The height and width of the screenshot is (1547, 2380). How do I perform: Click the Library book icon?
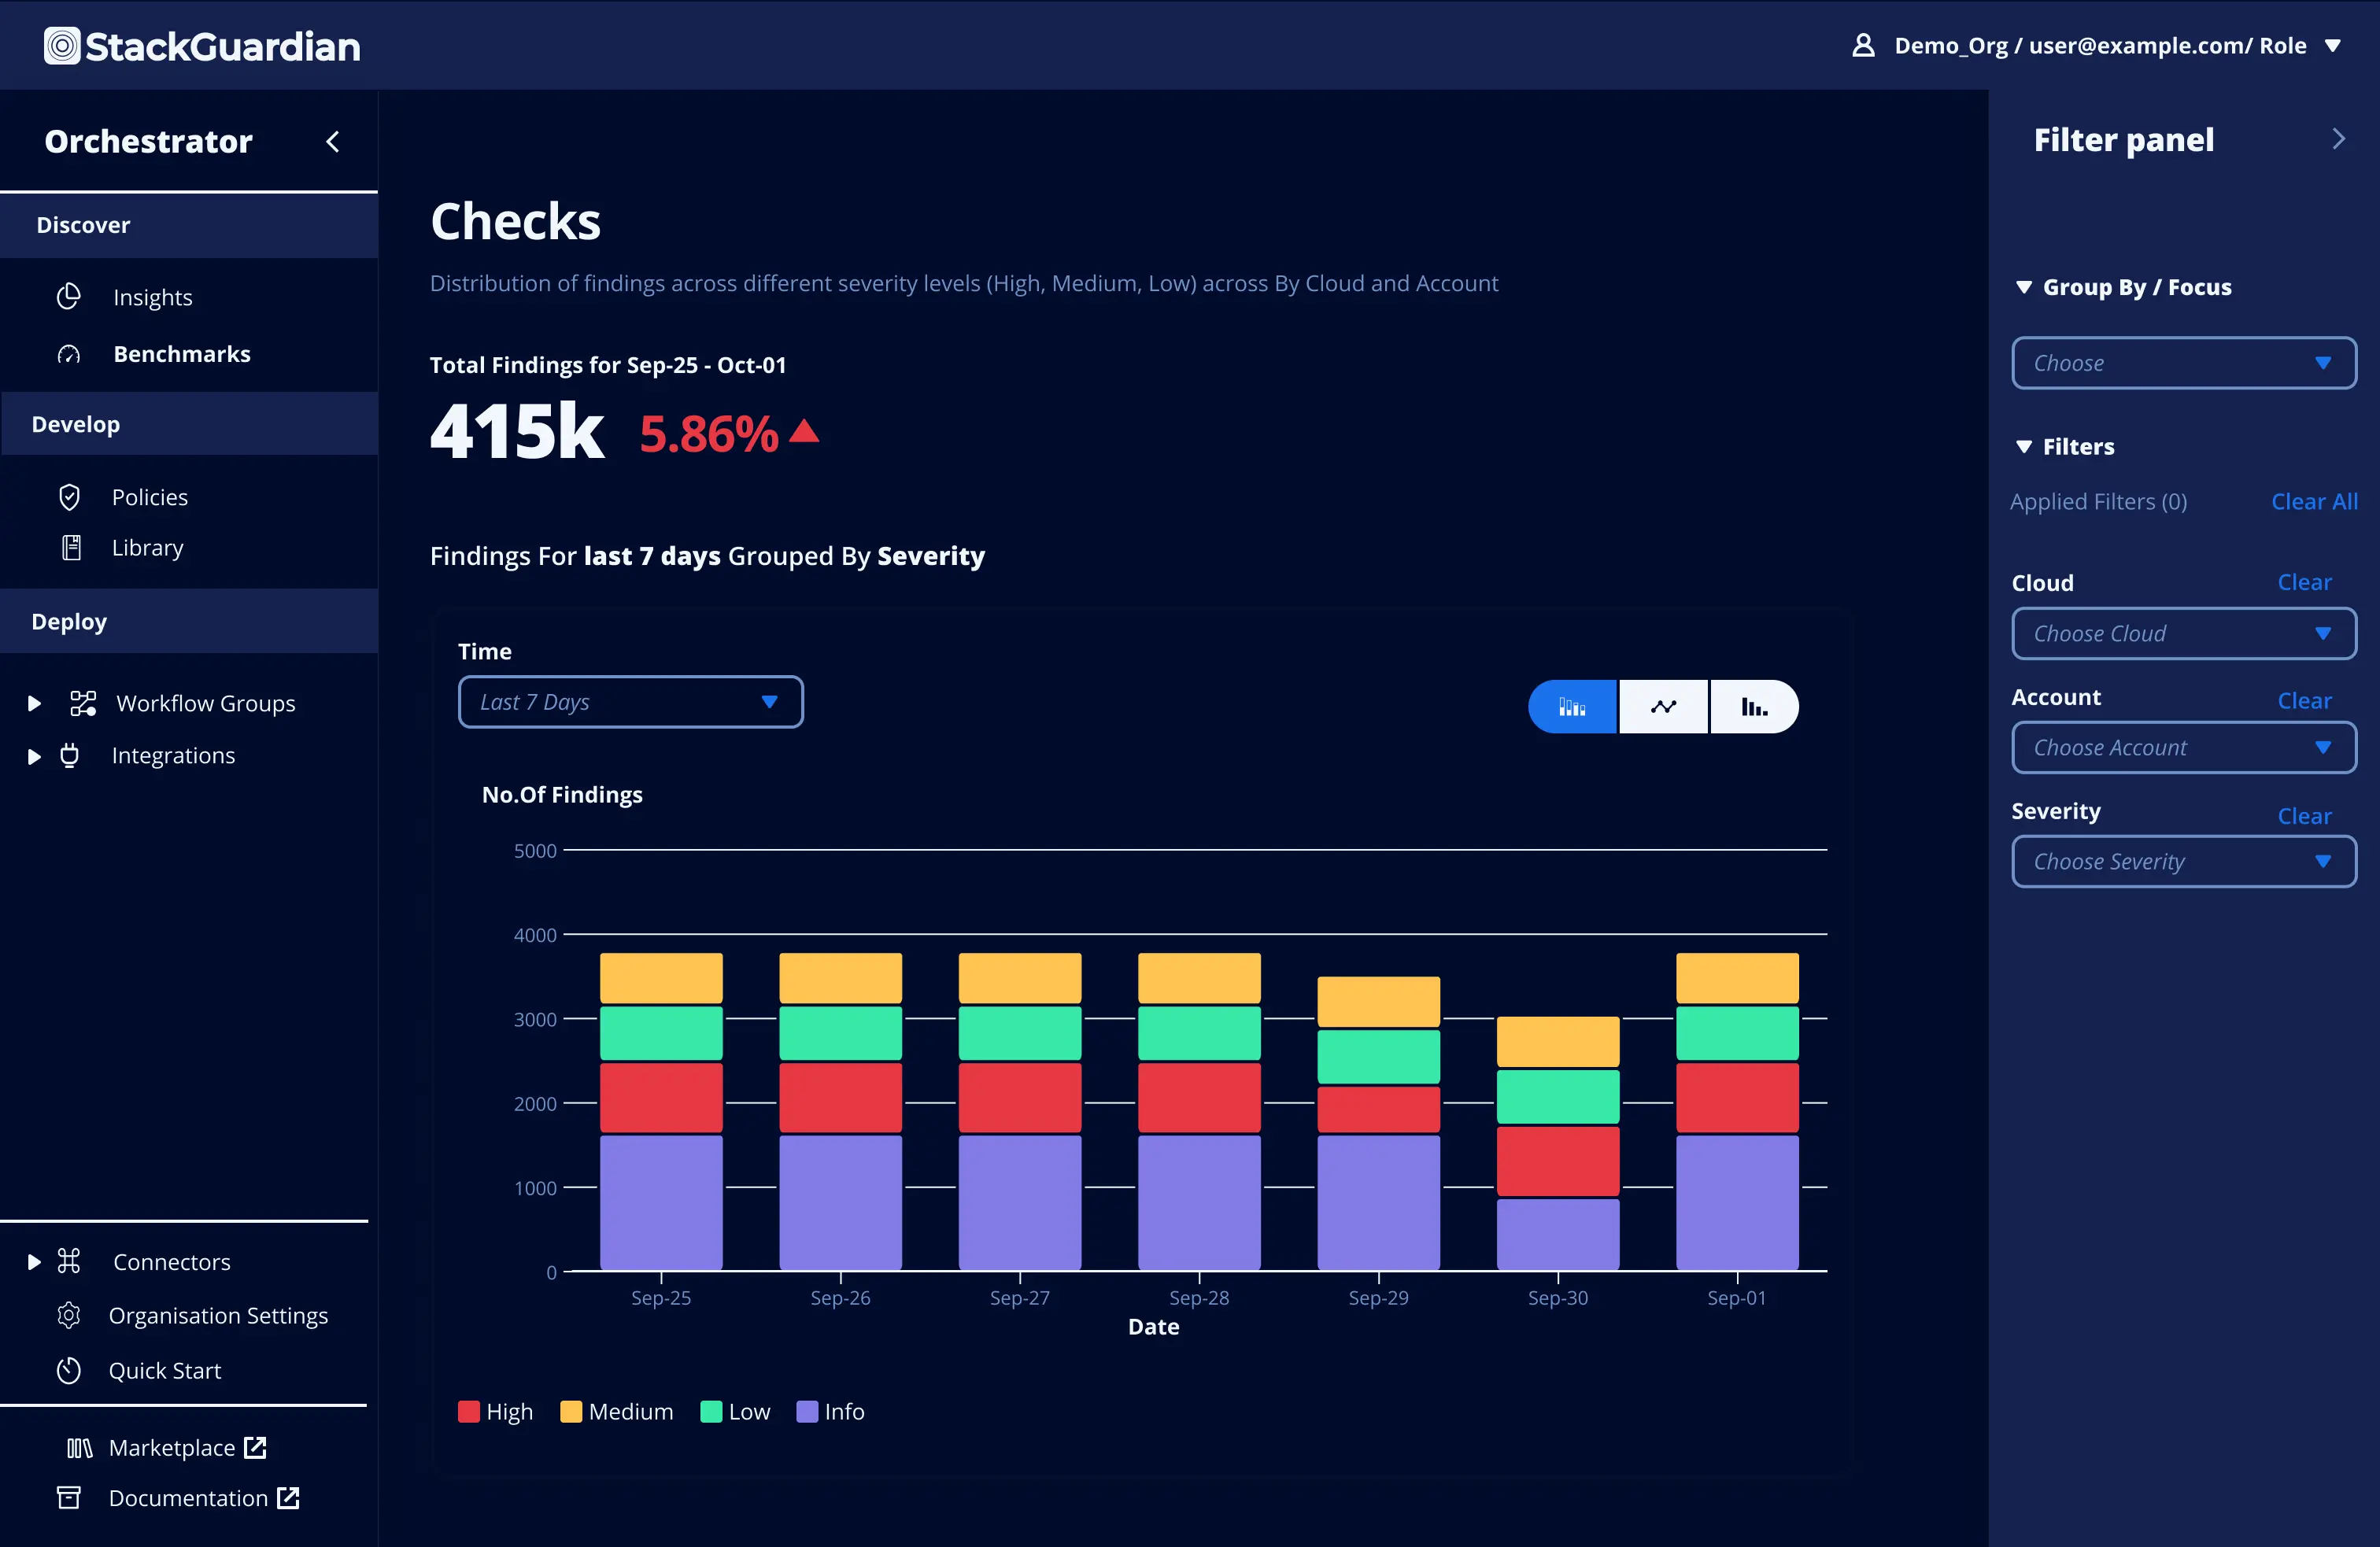[x=71, y=547]
